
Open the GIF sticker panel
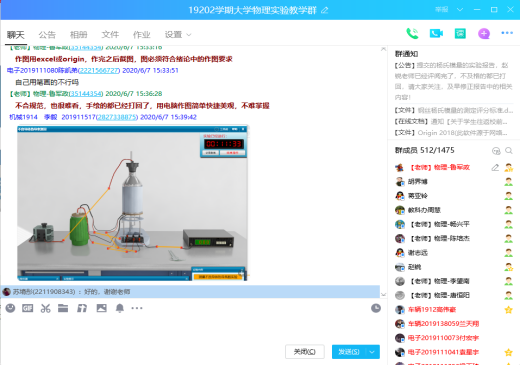[x=28, y=308]
